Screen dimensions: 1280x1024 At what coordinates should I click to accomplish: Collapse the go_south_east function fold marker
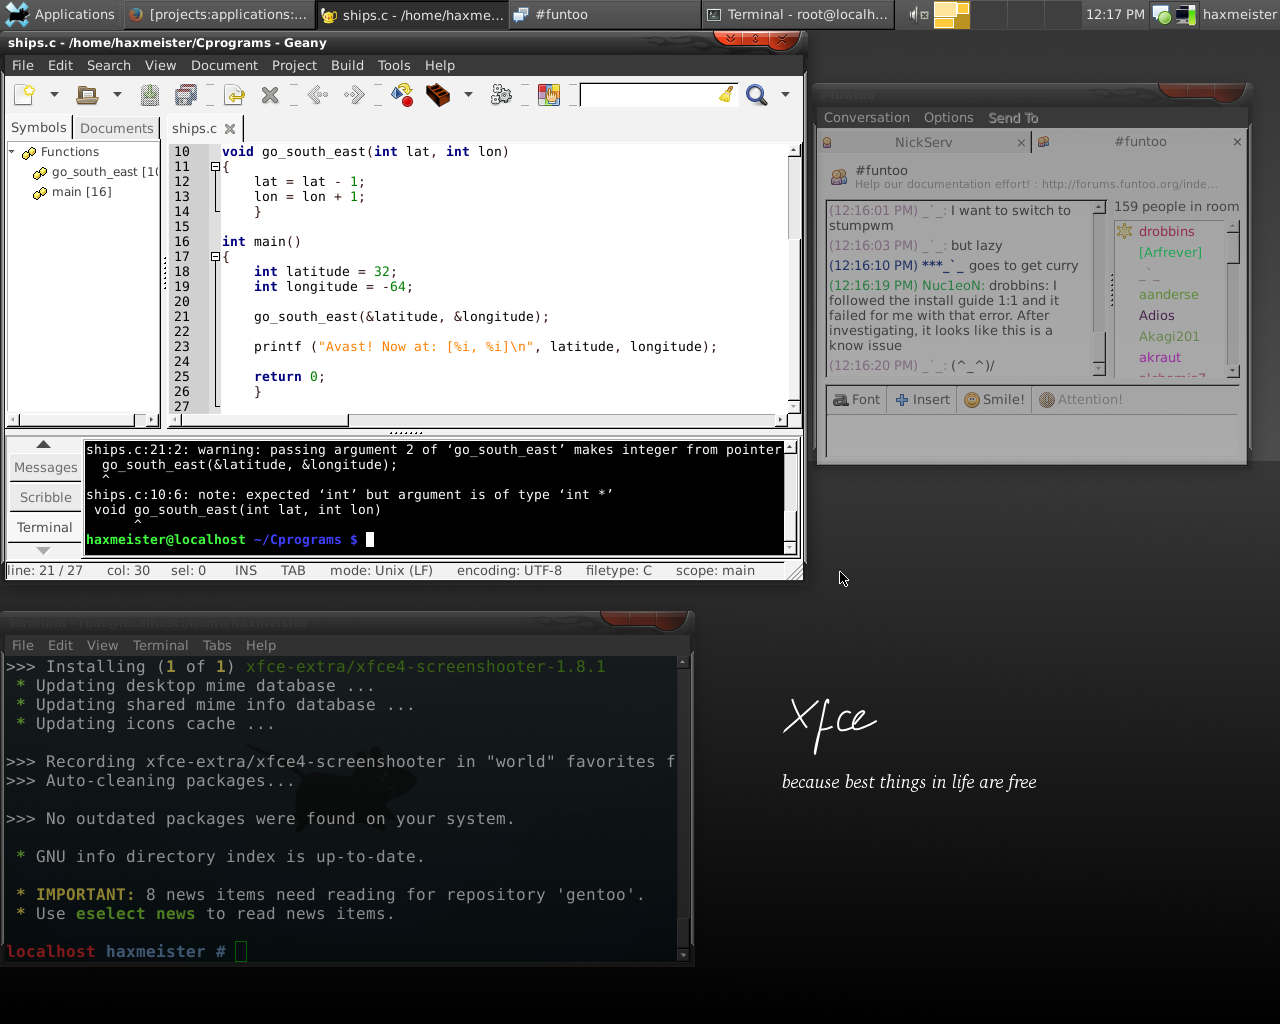click(215, 167)
